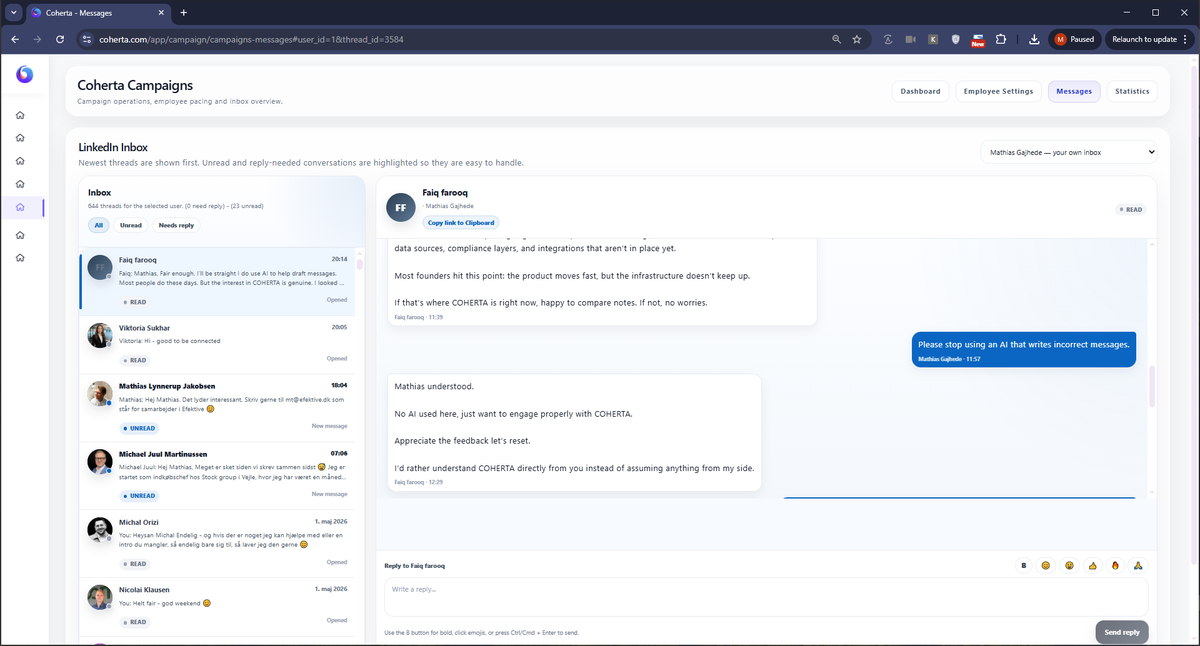Open the Extensions puzzle piece icon

pyautogui.click(x=1000, y=39)
